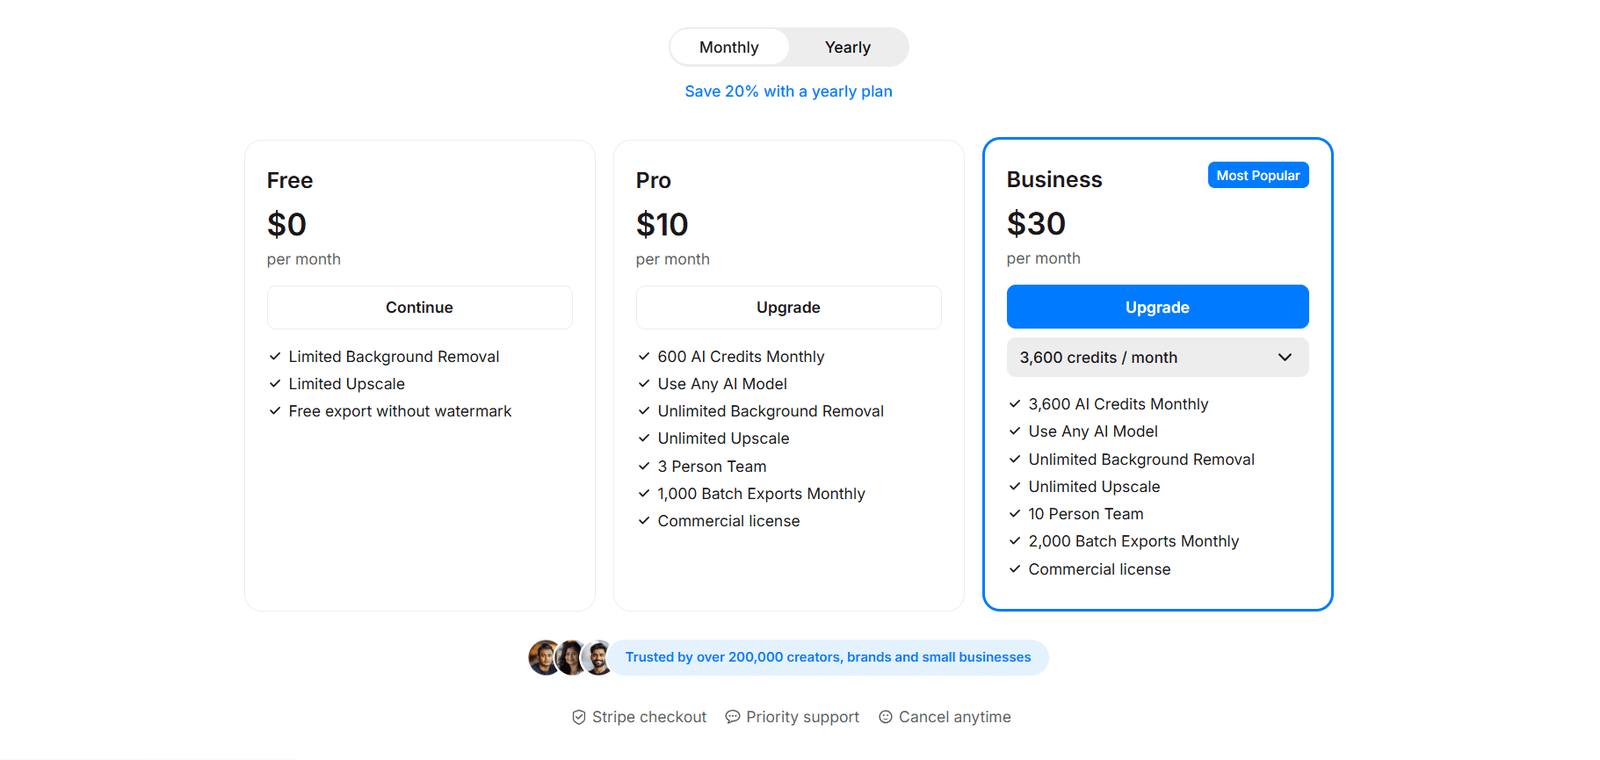This screenshot has height=760, width=1600.
Task: Click checkmark beside Limited Background Removal
Action: tap(275, 356)
